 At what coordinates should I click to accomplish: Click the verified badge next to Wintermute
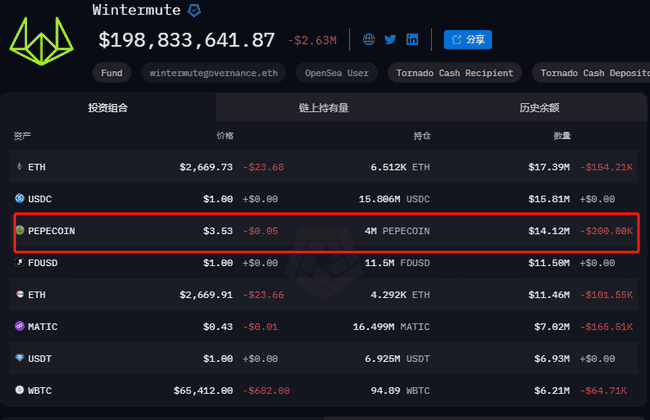pos(195,10)
